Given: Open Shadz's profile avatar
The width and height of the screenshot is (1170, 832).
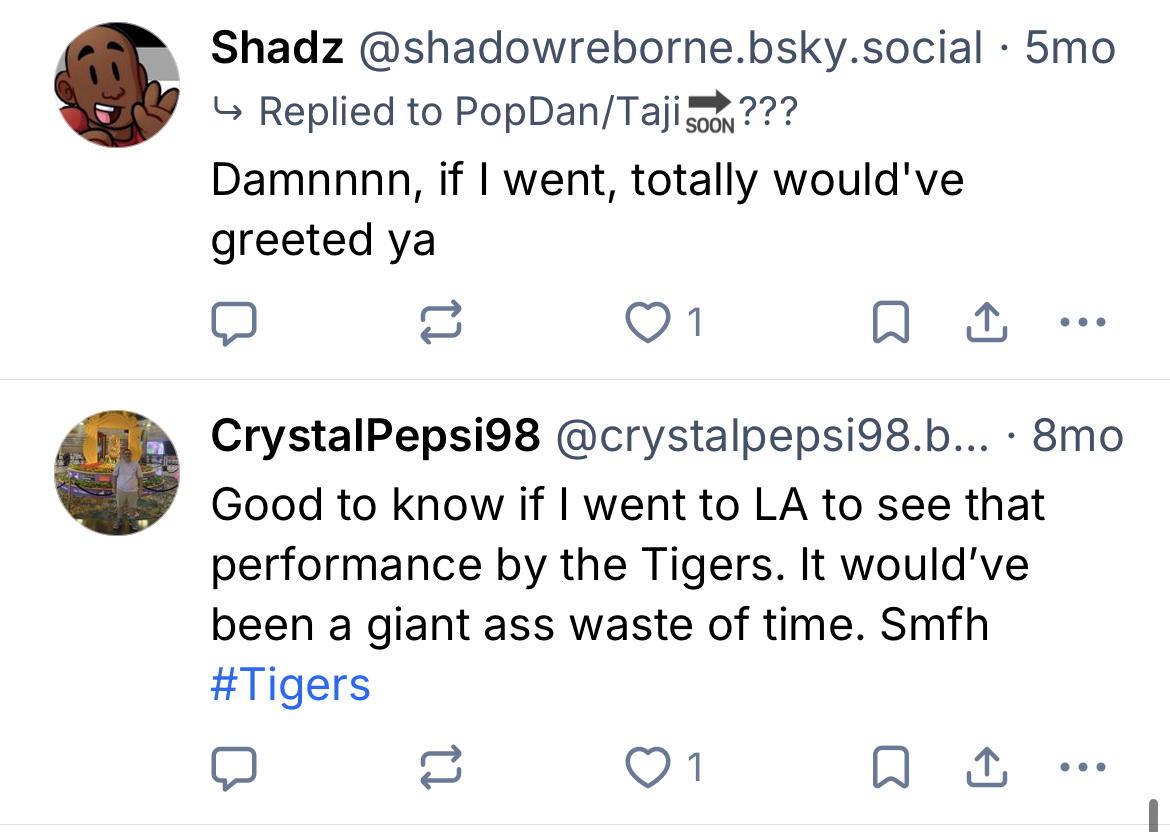Looking at the screenshot, I should pos(117,84).
